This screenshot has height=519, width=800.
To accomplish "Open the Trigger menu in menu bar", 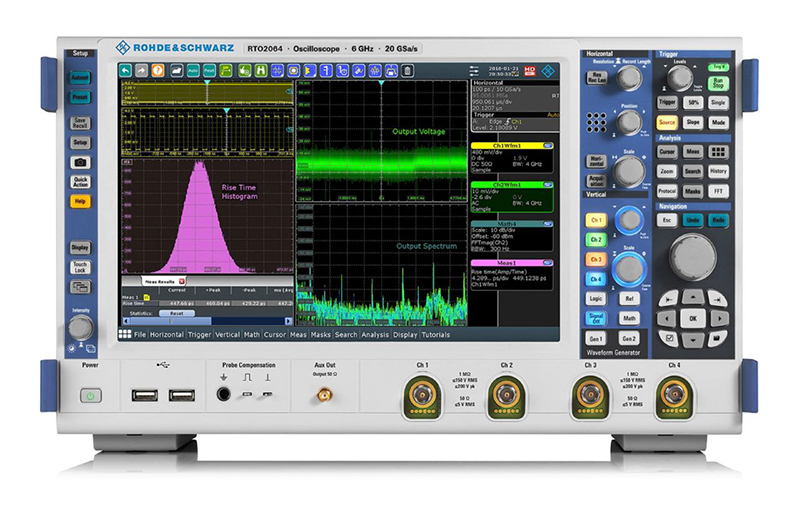I will [199, 335].
